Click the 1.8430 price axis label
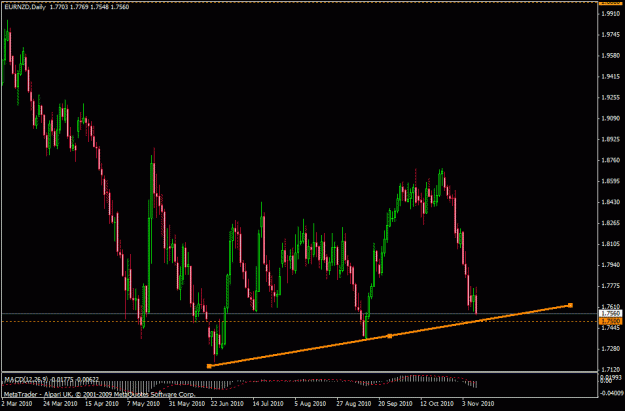The height and width of the screenshot is (411, 625). (610, 202)
